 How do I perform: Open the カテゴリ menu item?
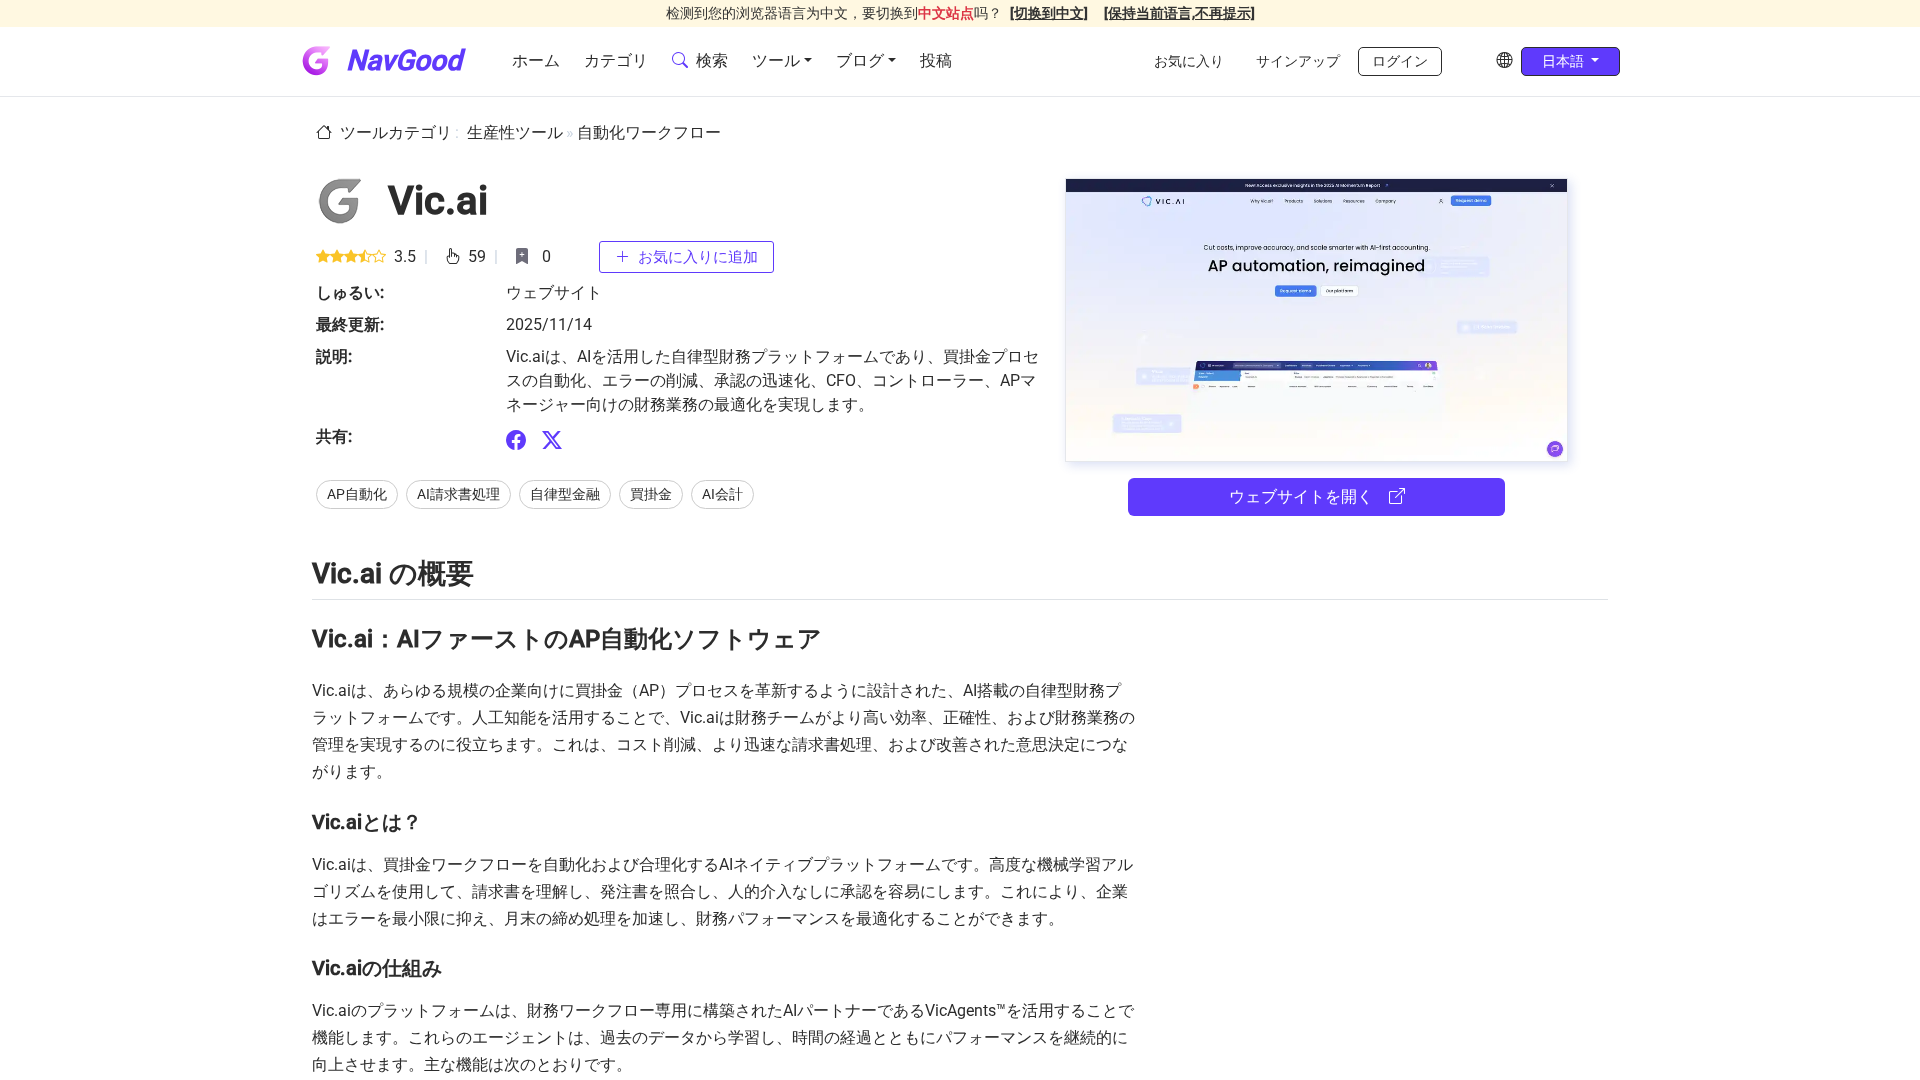pyautogui.click(x=615, y=61)
